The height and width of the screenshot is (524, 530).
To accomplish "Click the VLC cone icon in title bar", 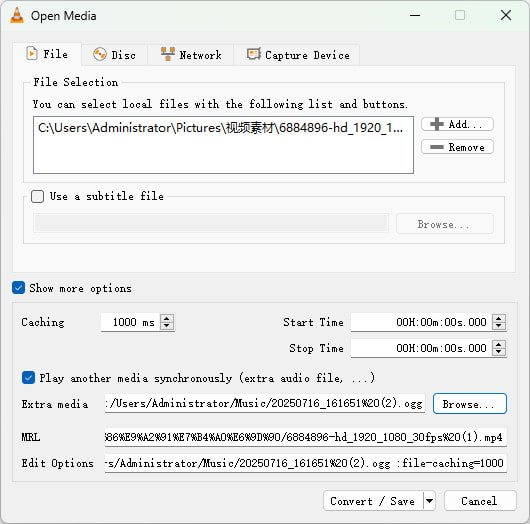I will 17,16.
